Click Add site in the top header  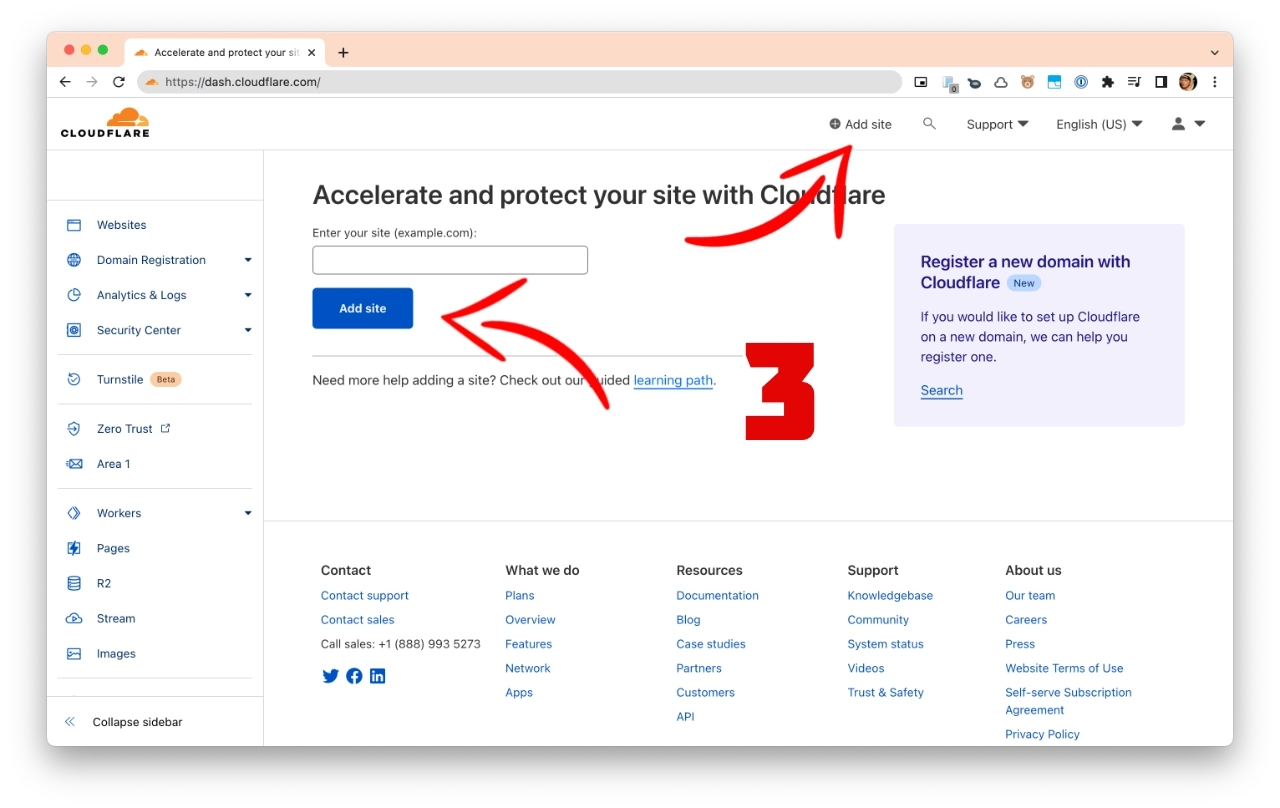click(x=860, y=124)
